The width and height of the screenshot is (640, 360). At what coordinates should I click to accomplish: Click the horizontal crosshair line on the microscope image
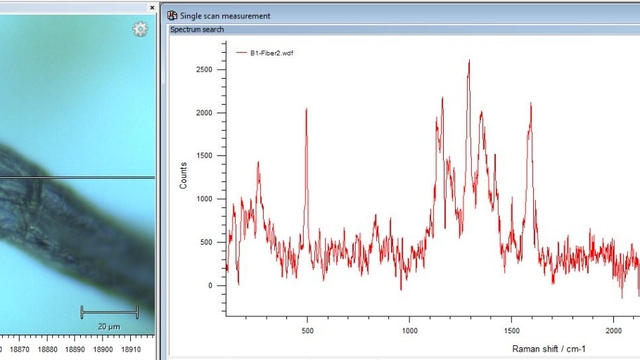[x=78, y=178]
